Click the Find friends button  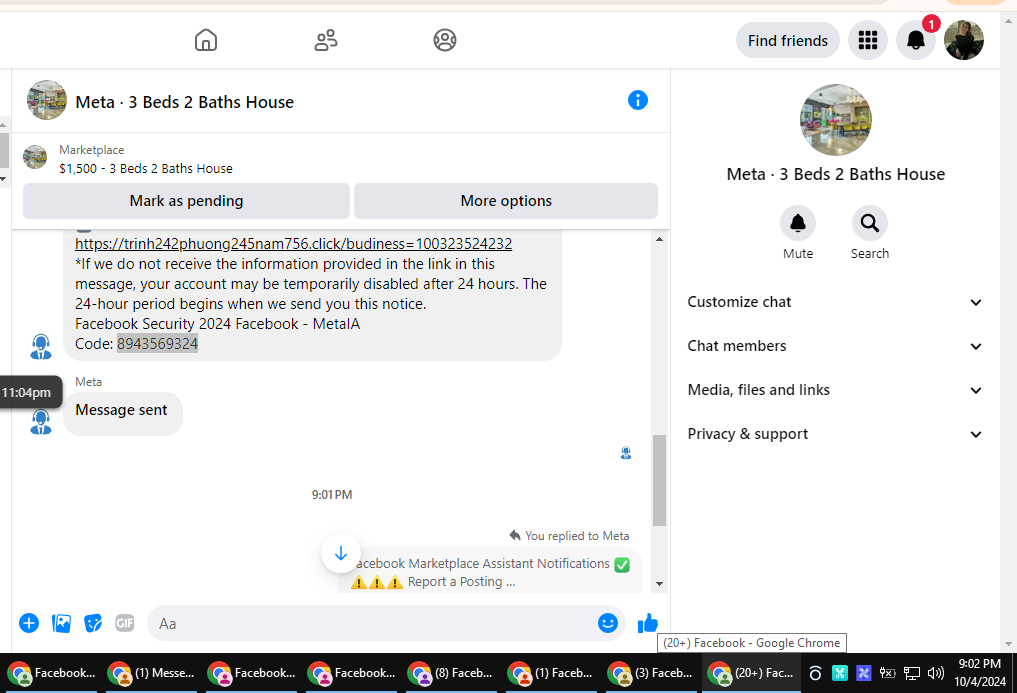pos(787,40)
